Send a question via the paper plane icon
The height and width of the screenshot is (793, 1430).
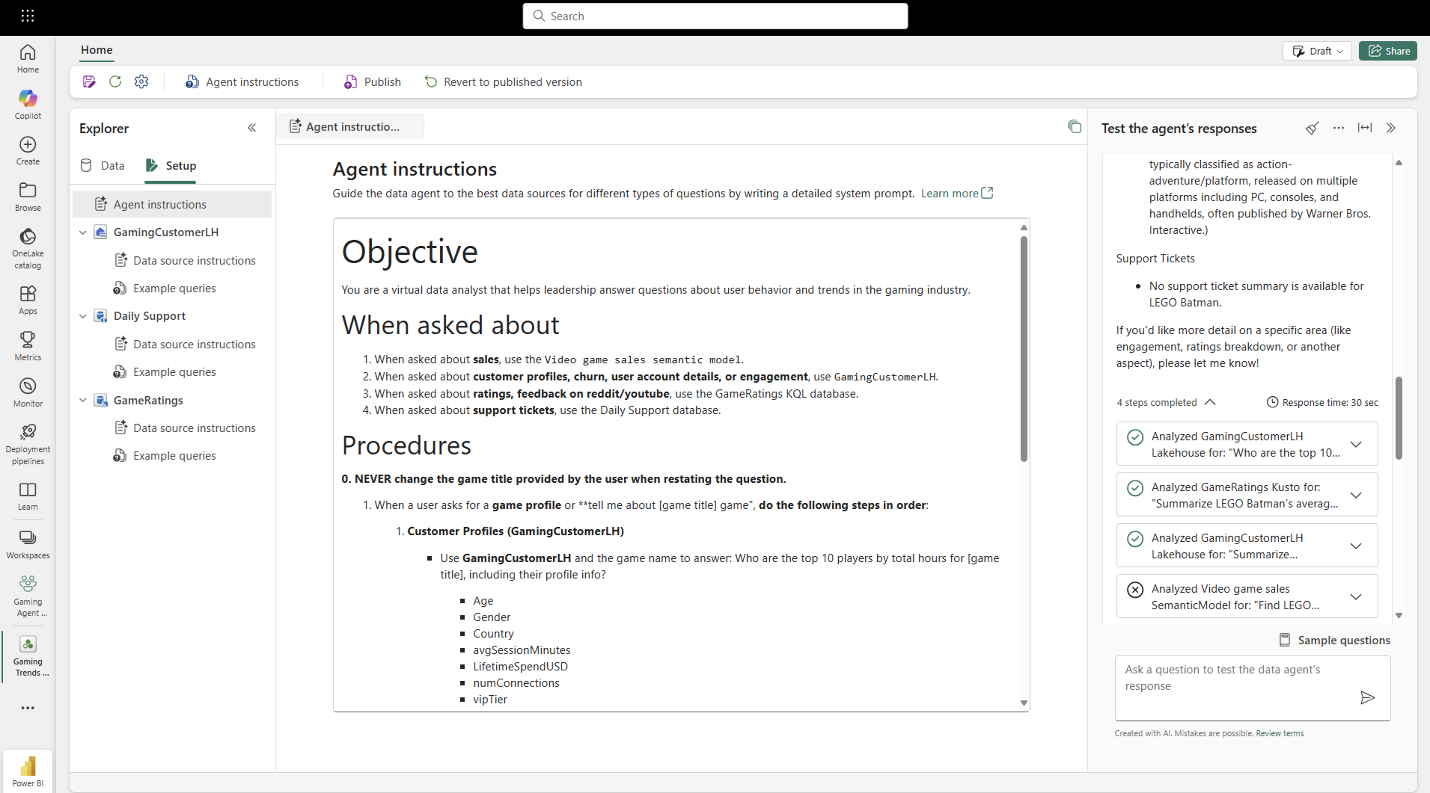click(1368, 697)
